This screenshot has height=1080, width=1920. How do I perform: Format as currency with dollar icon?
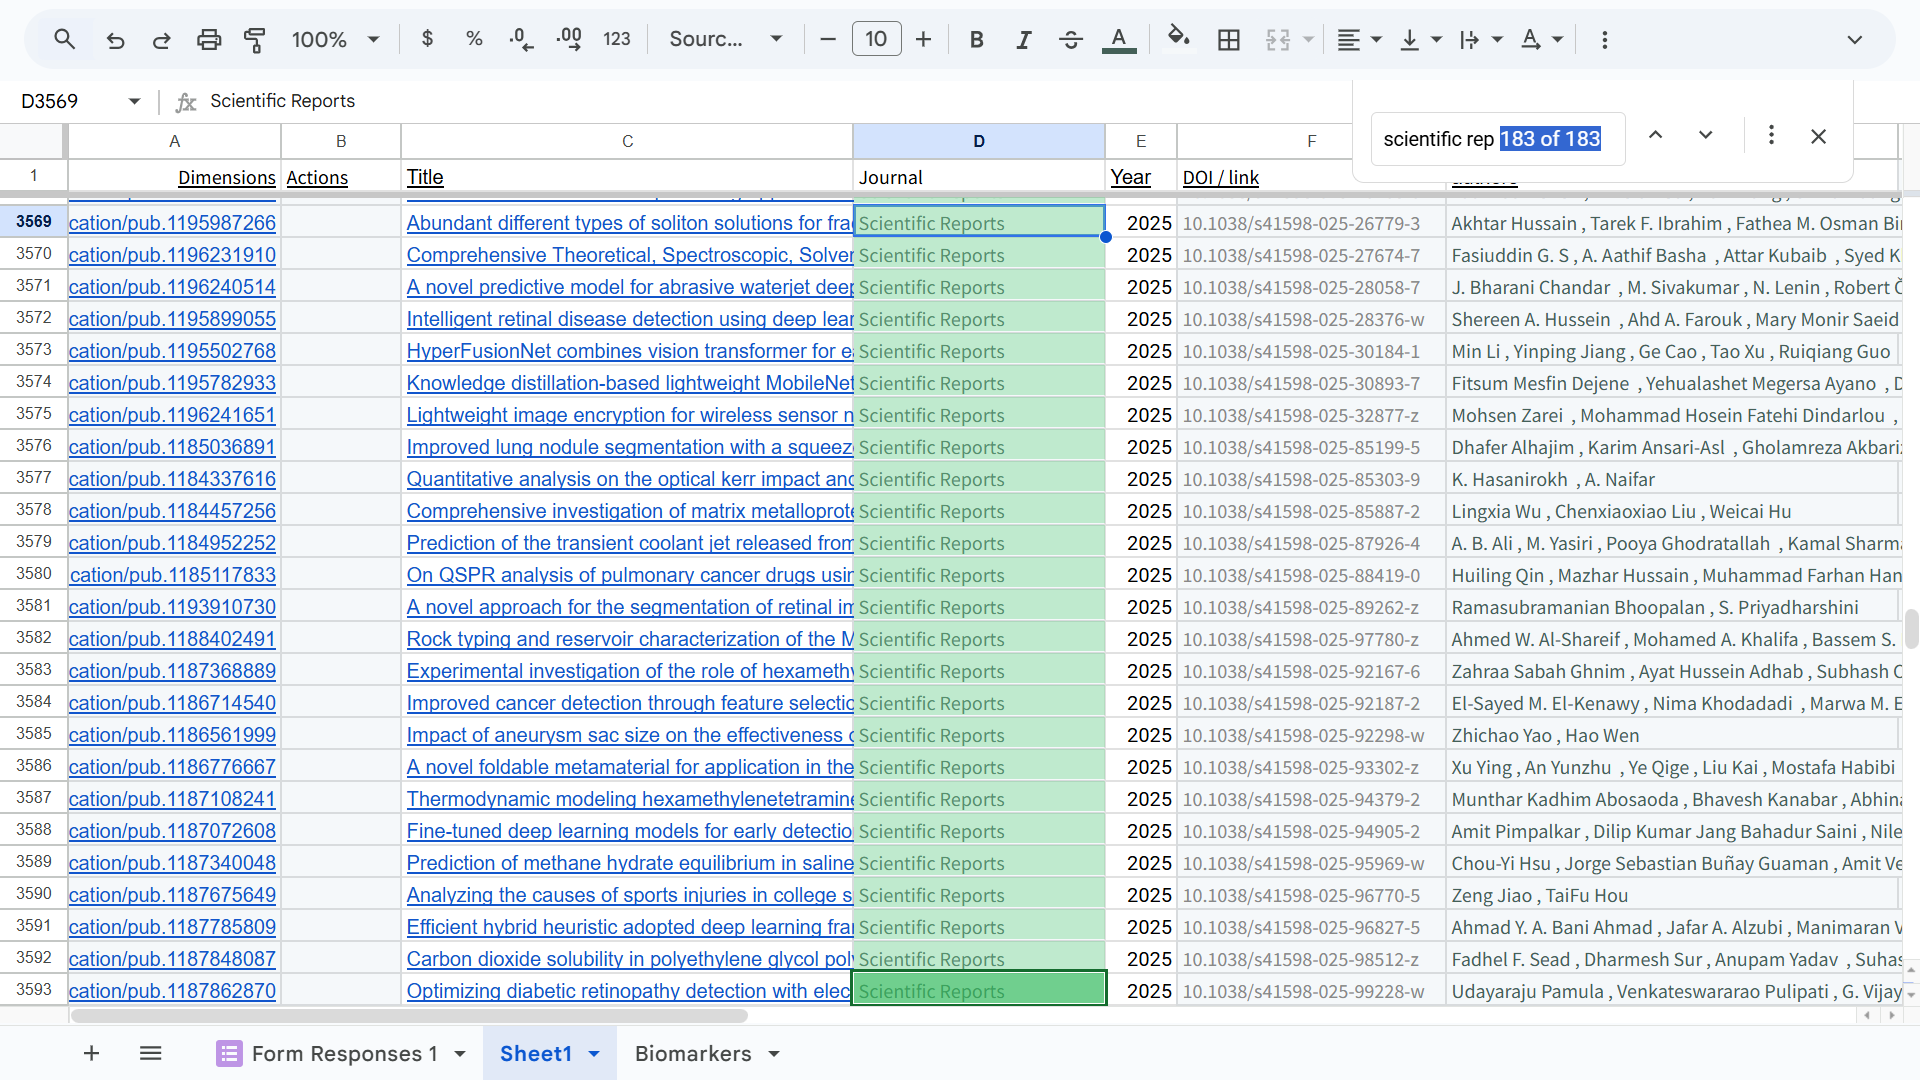(x=427, y=39)
